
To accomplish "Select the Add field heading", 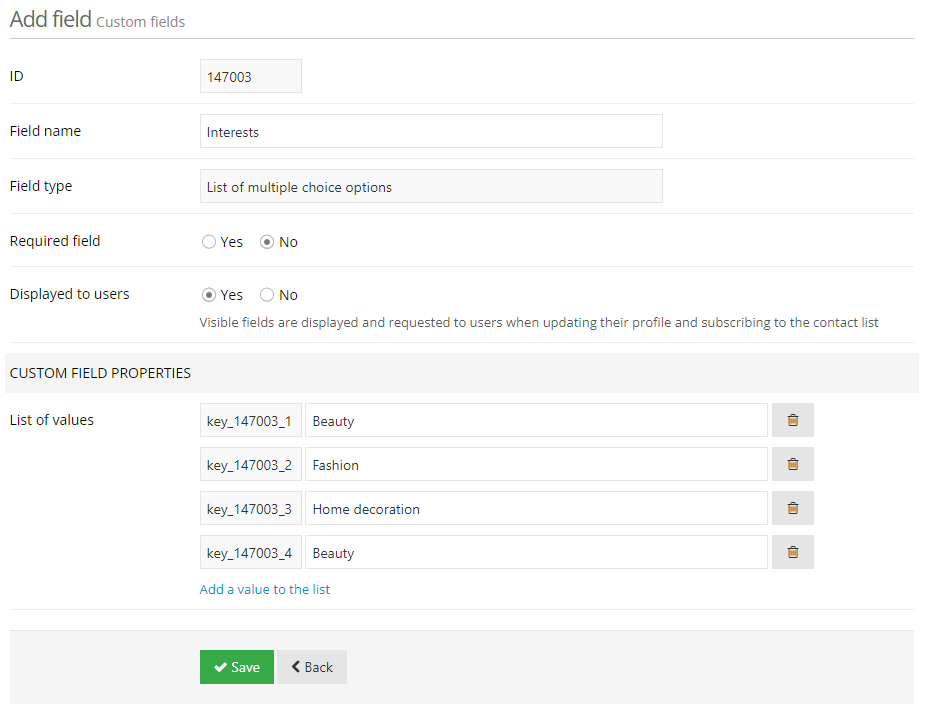I will pyautogui.click(x=51, y=19).
